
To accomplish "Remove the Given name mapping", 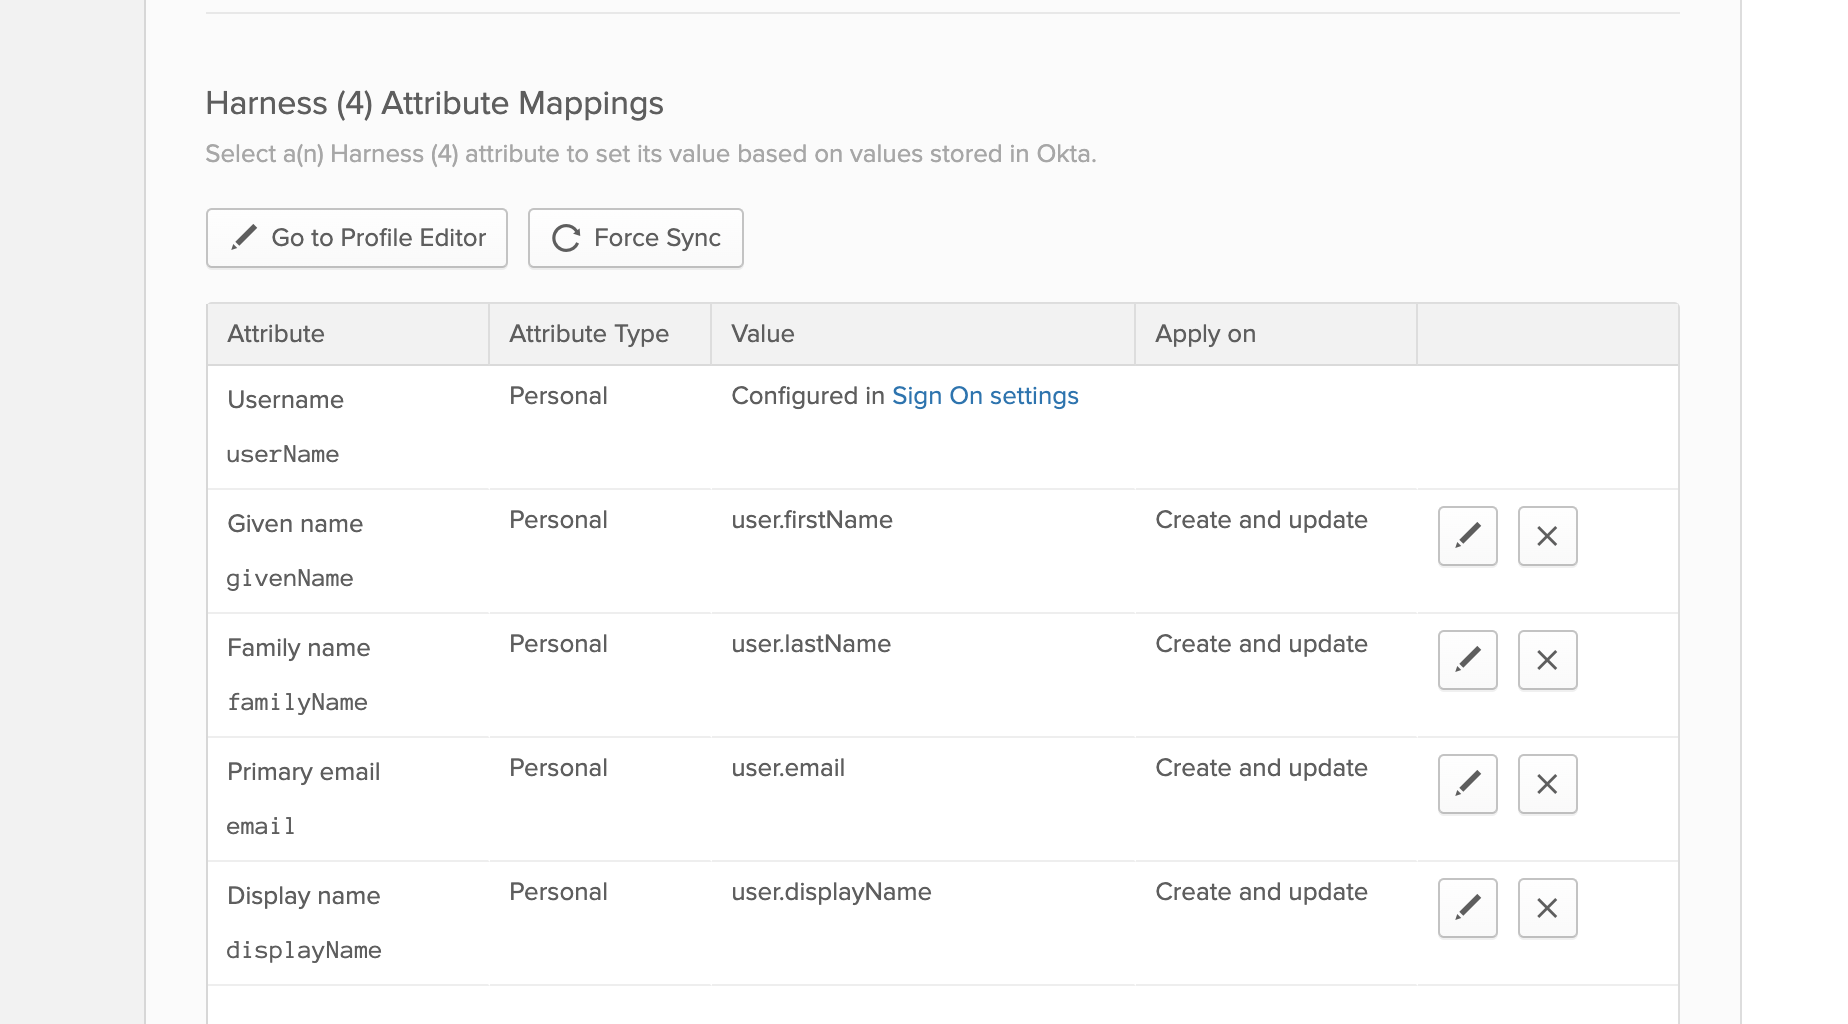I will click(1547, 536).
